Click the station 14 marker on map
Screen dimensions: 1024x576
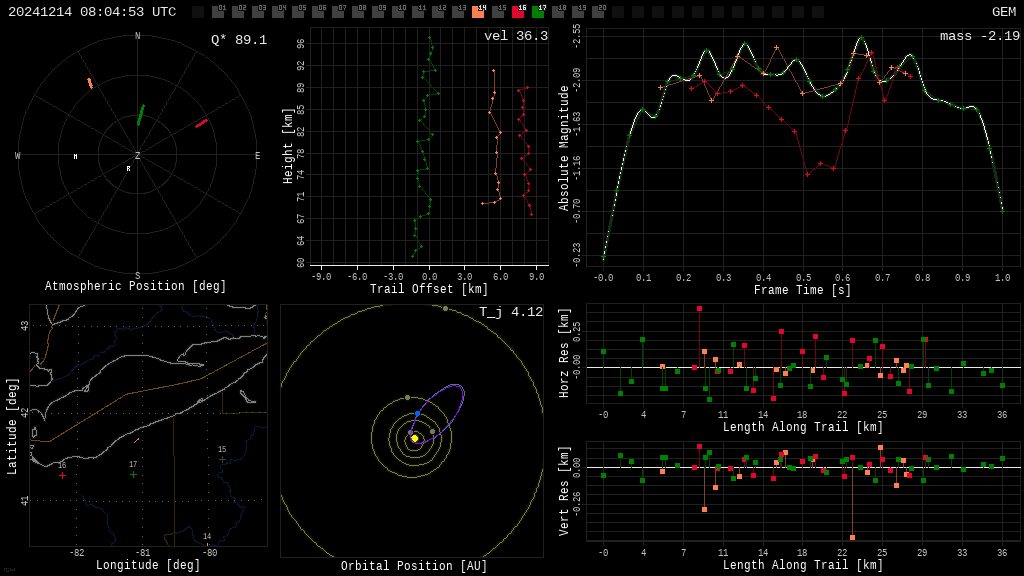(x=208, y=543)
